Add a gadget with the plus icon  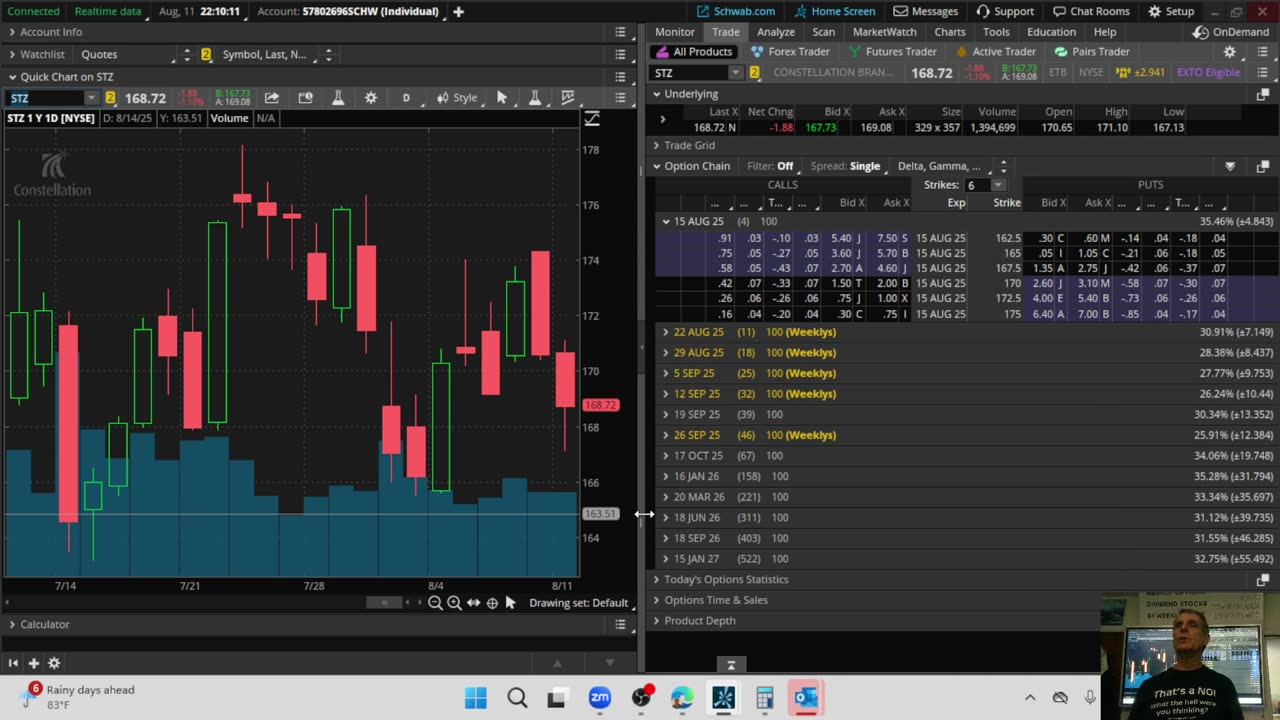(33, 662)
